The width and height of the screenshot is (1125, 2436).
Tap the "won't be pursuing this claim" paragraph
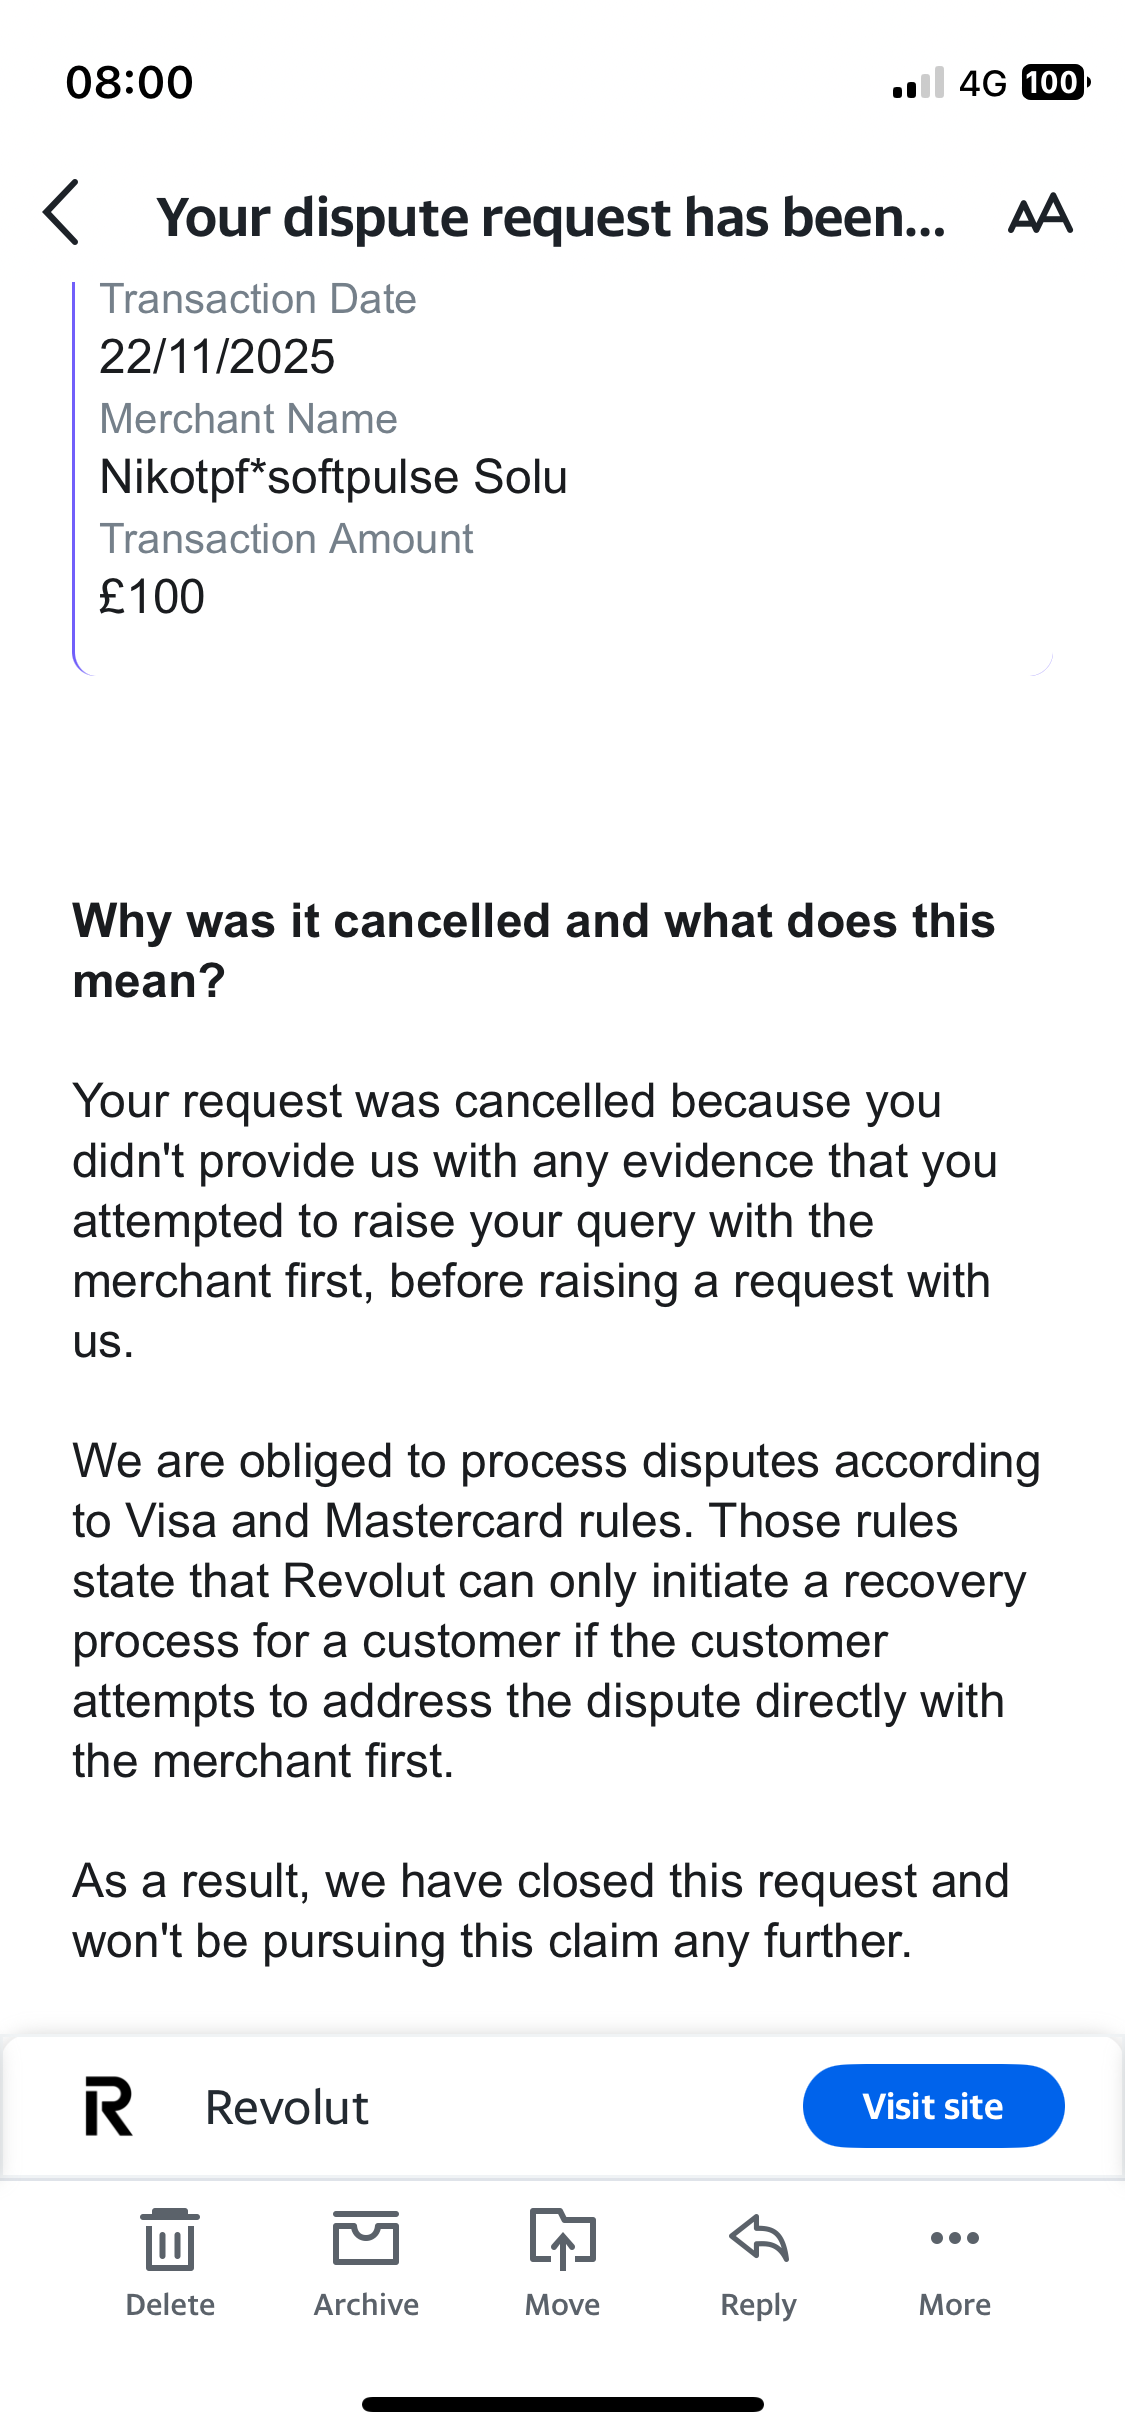tap(540, 1910)
